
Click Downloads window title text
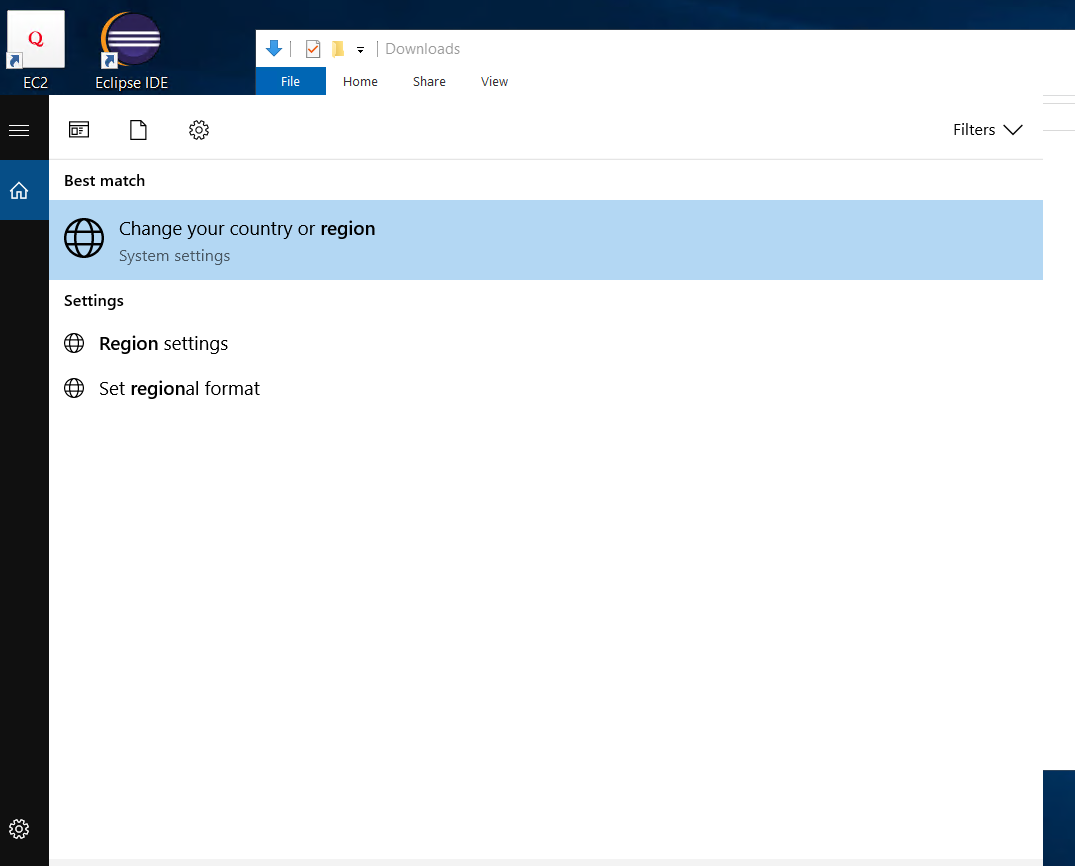tap(422, 49)
